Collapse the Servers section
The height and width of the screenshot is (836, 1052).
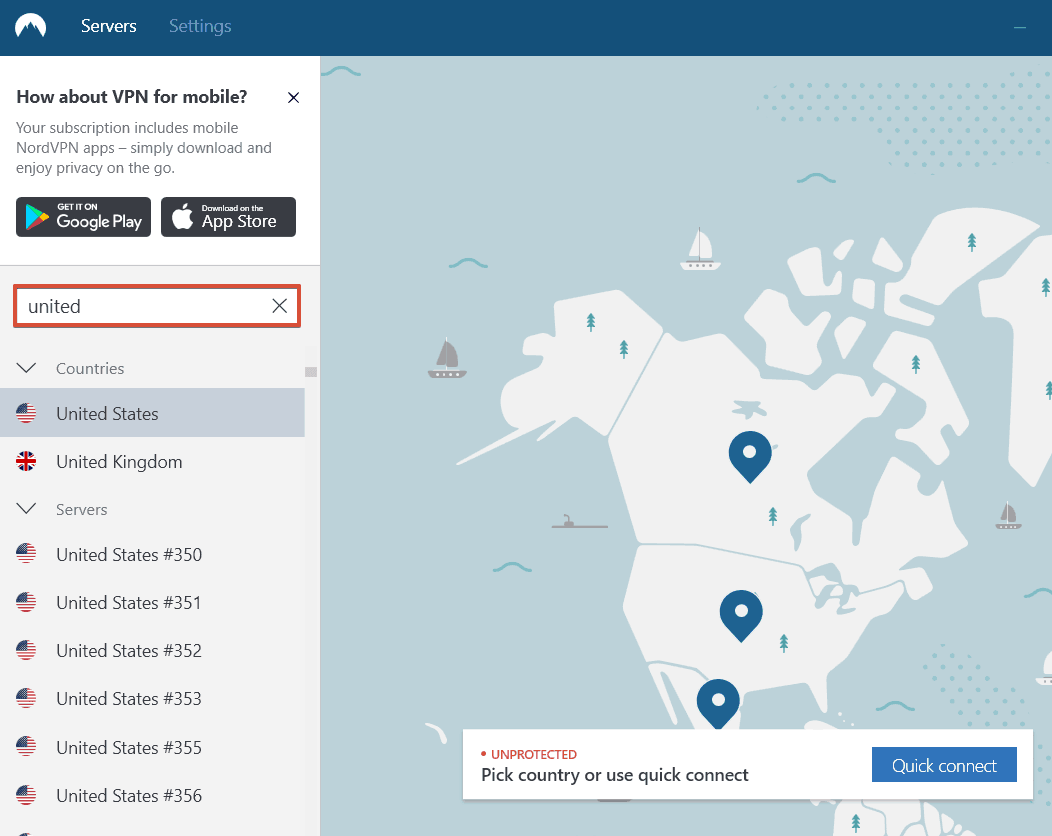(x=26, y=509)
